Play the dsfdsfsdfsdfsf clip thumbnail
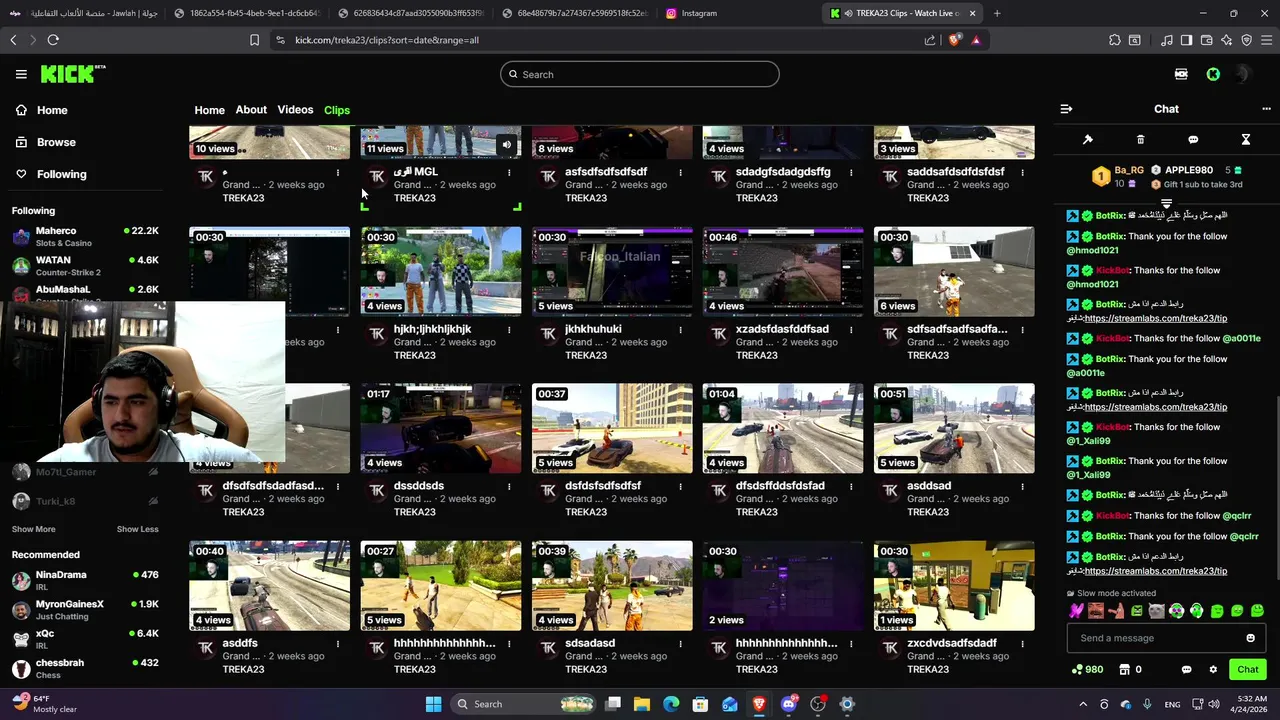Image resolution: width=1280 pixels, height=720 pixels. pyautogui.click(x=612, y=428)
